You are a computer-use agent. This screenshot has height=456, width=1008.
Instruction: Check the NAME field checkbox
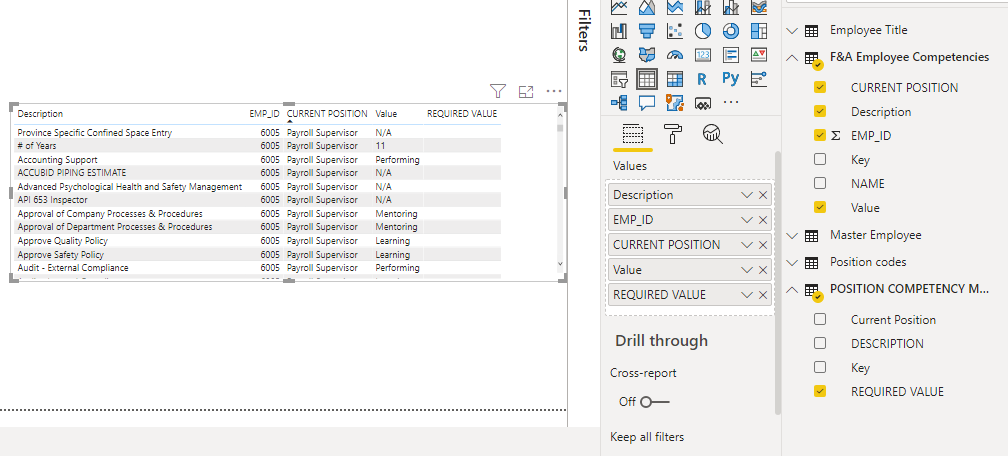(x=820, y=183)
